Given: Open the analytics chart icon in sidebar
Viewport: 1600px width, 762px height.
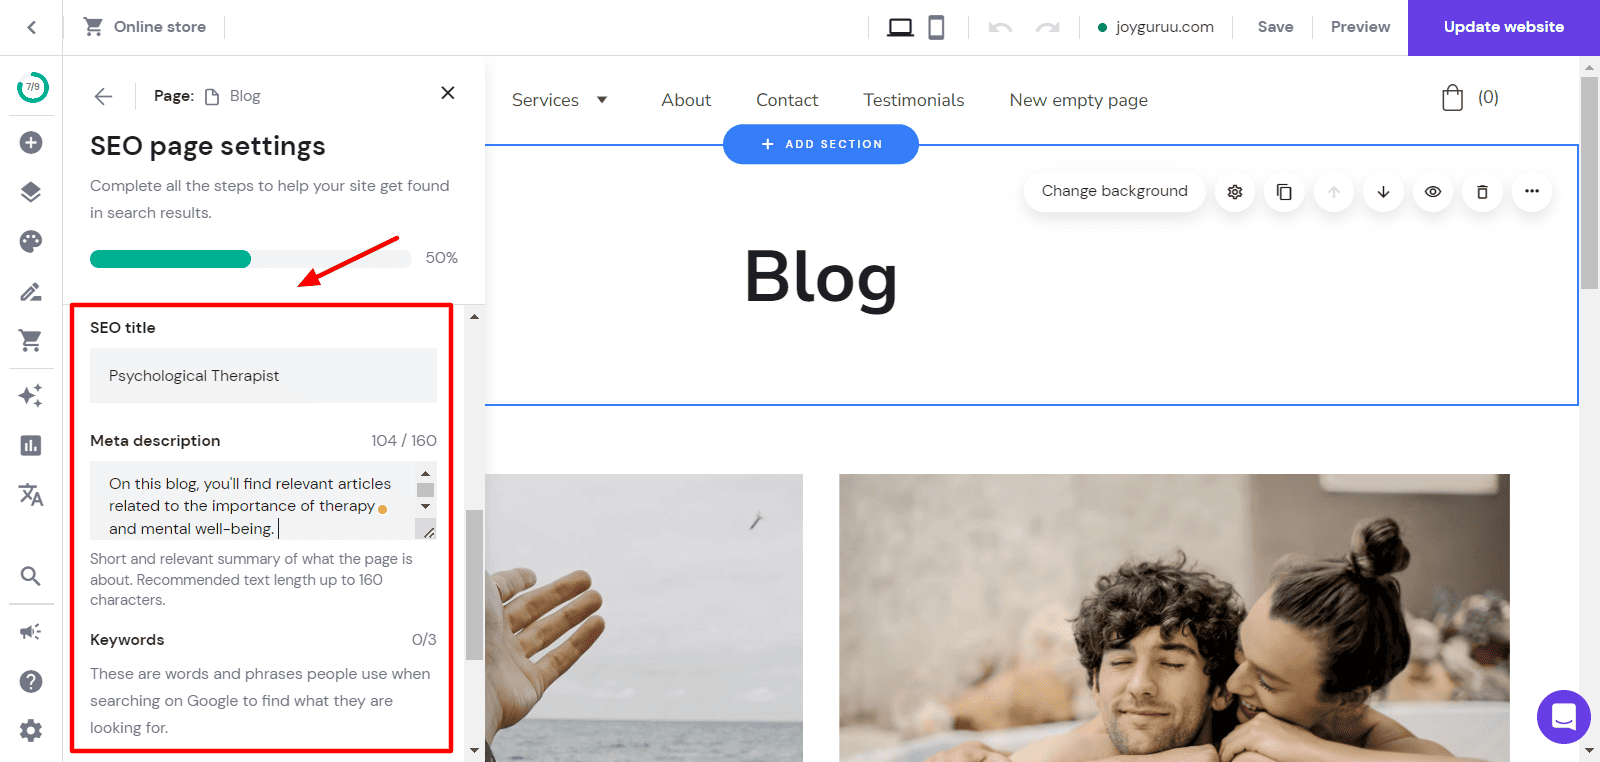Looking at the screenshot, I should pos(31,445).
